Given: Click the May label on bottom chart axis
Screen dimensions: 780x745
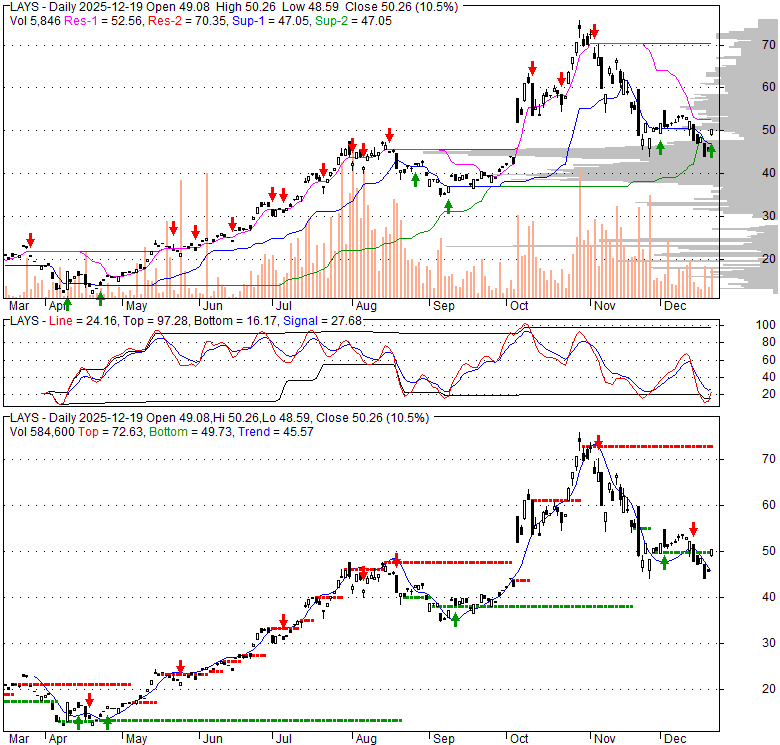Looking at the screenshot, I should [136, 739].
